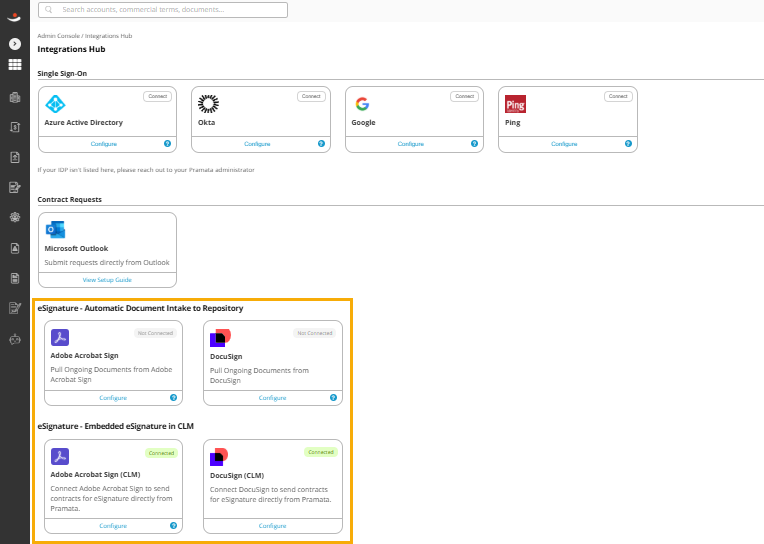
Task: Click the Adobe Acrobat Sign (CLM) logo
Action: coord(60,456)
